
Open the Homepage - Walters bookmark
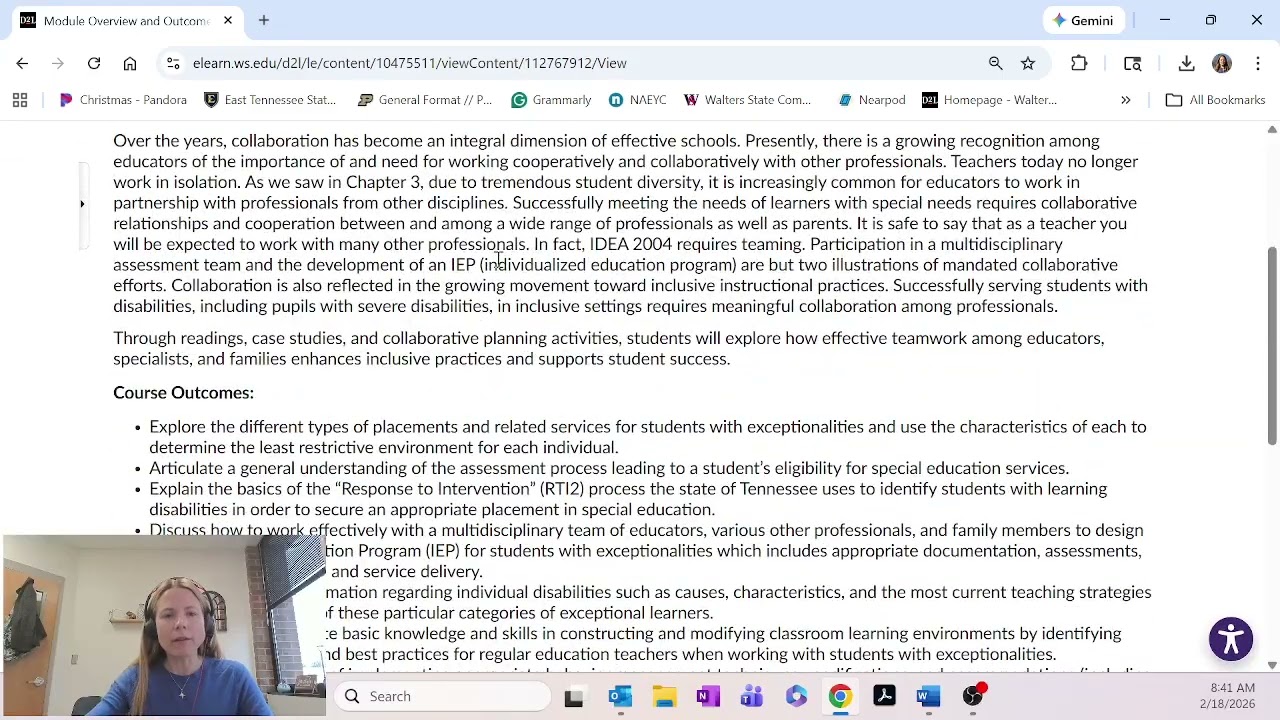[x=990, y=100]
